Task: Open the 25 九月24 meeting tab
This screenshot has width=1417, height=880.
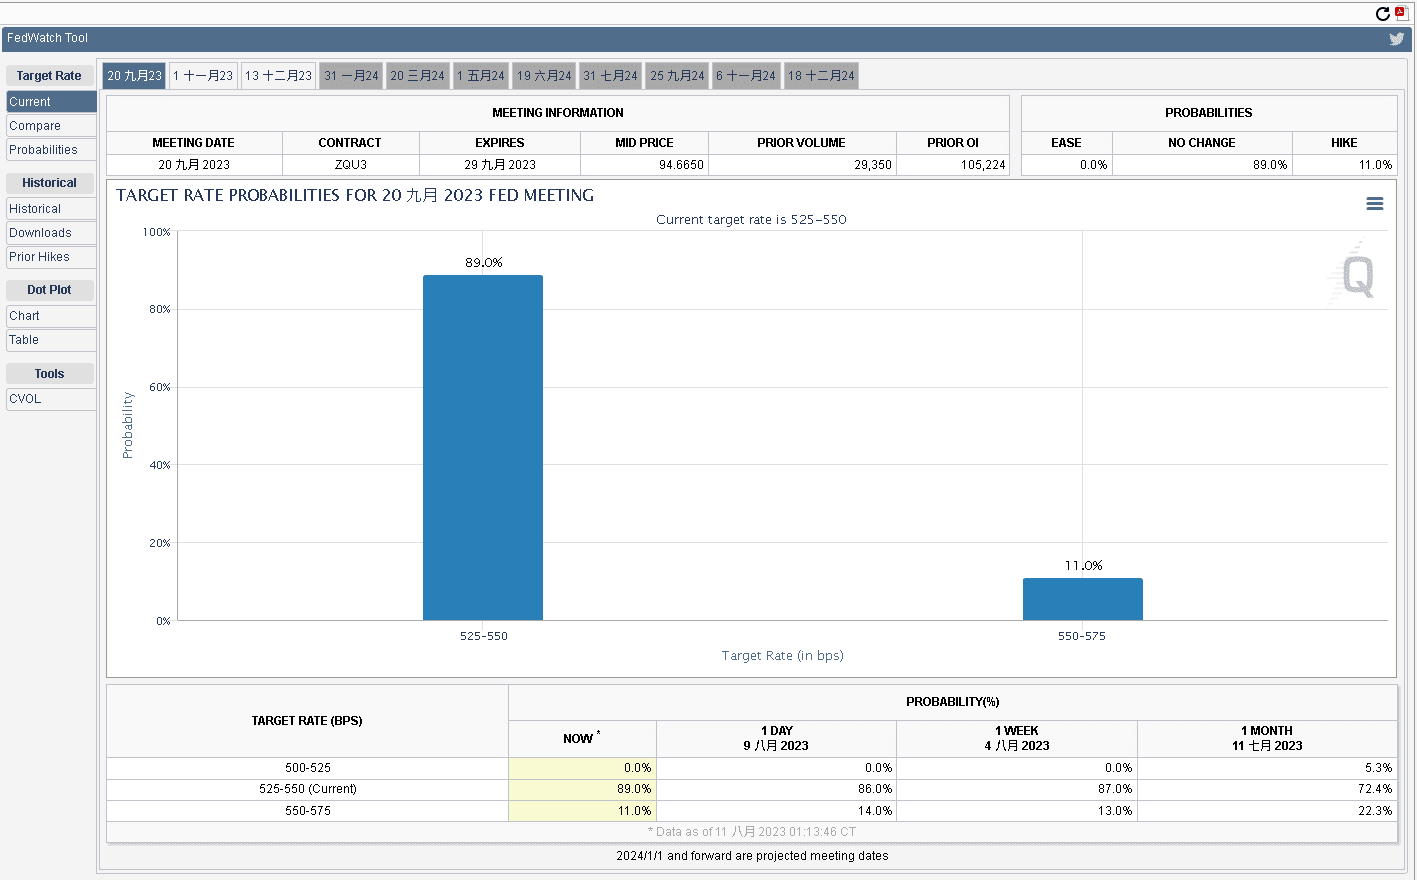Action: coord(677,76)
